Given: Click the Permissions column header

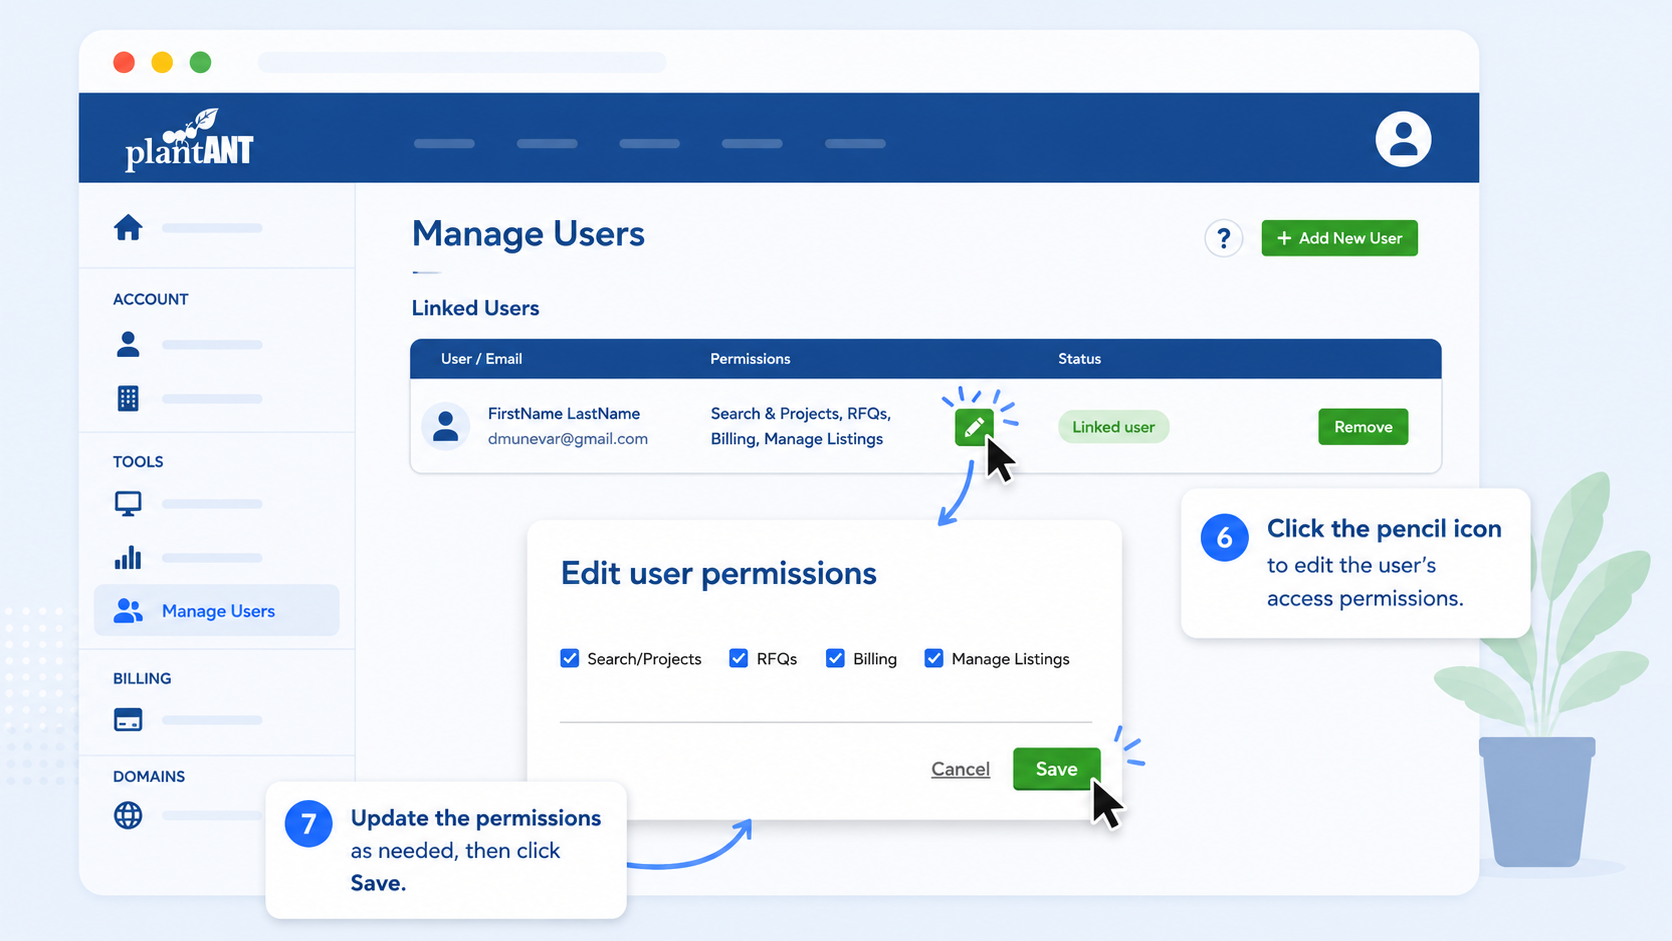Looking at the screenshot, I should click(750, 359).
